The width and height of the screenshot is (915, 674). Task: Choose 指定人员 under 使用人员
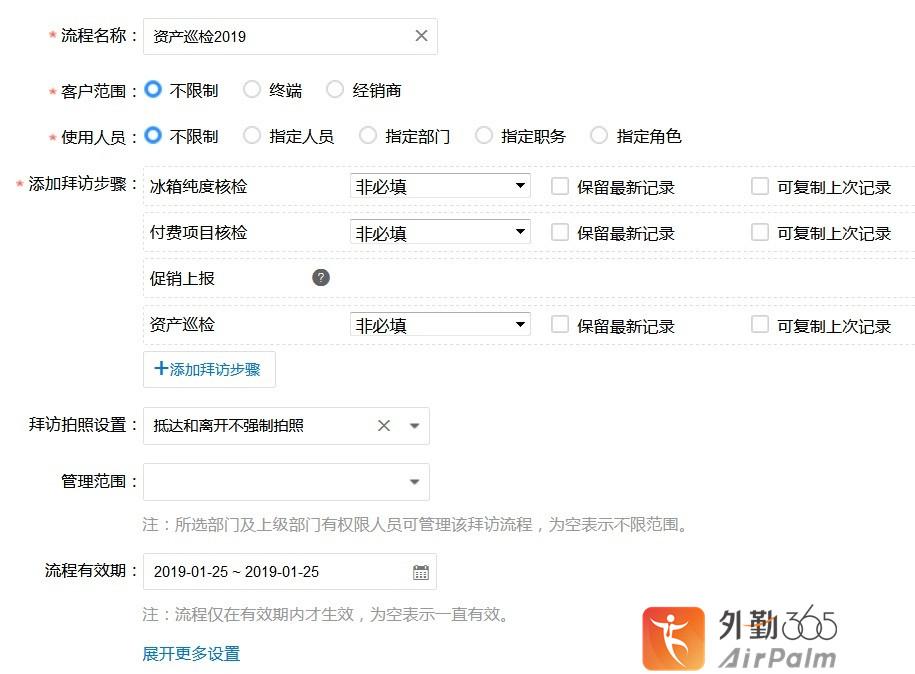tap(252, 136)
